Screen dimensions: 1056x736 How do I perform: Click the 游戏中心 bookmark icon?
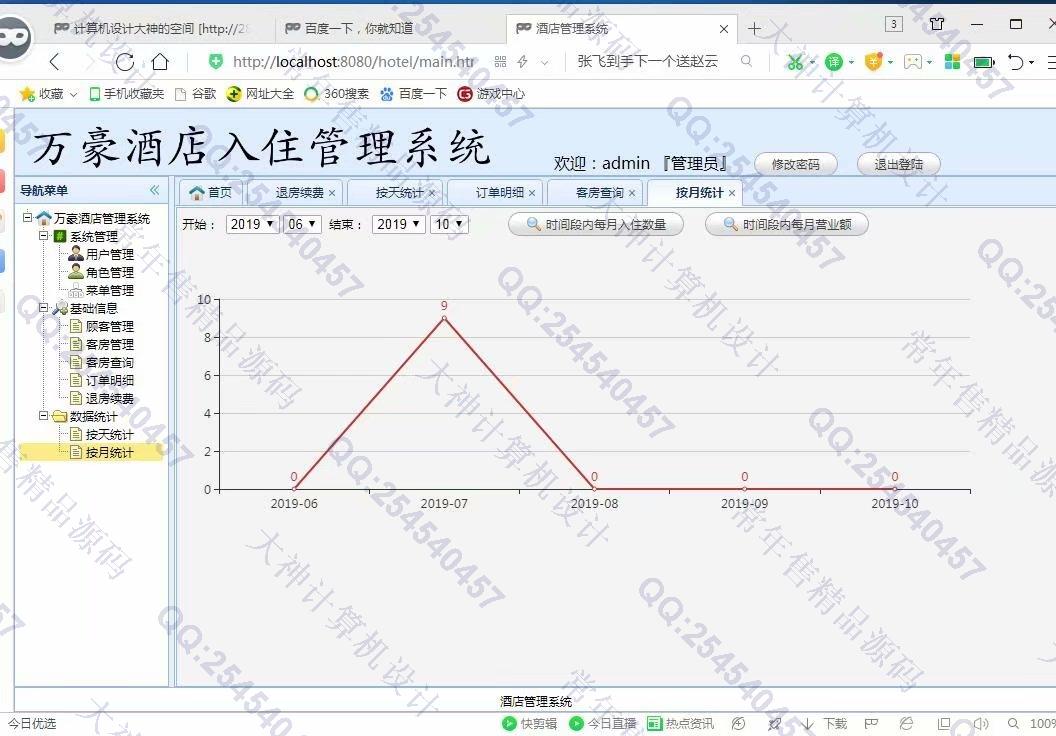click(465, 94)
